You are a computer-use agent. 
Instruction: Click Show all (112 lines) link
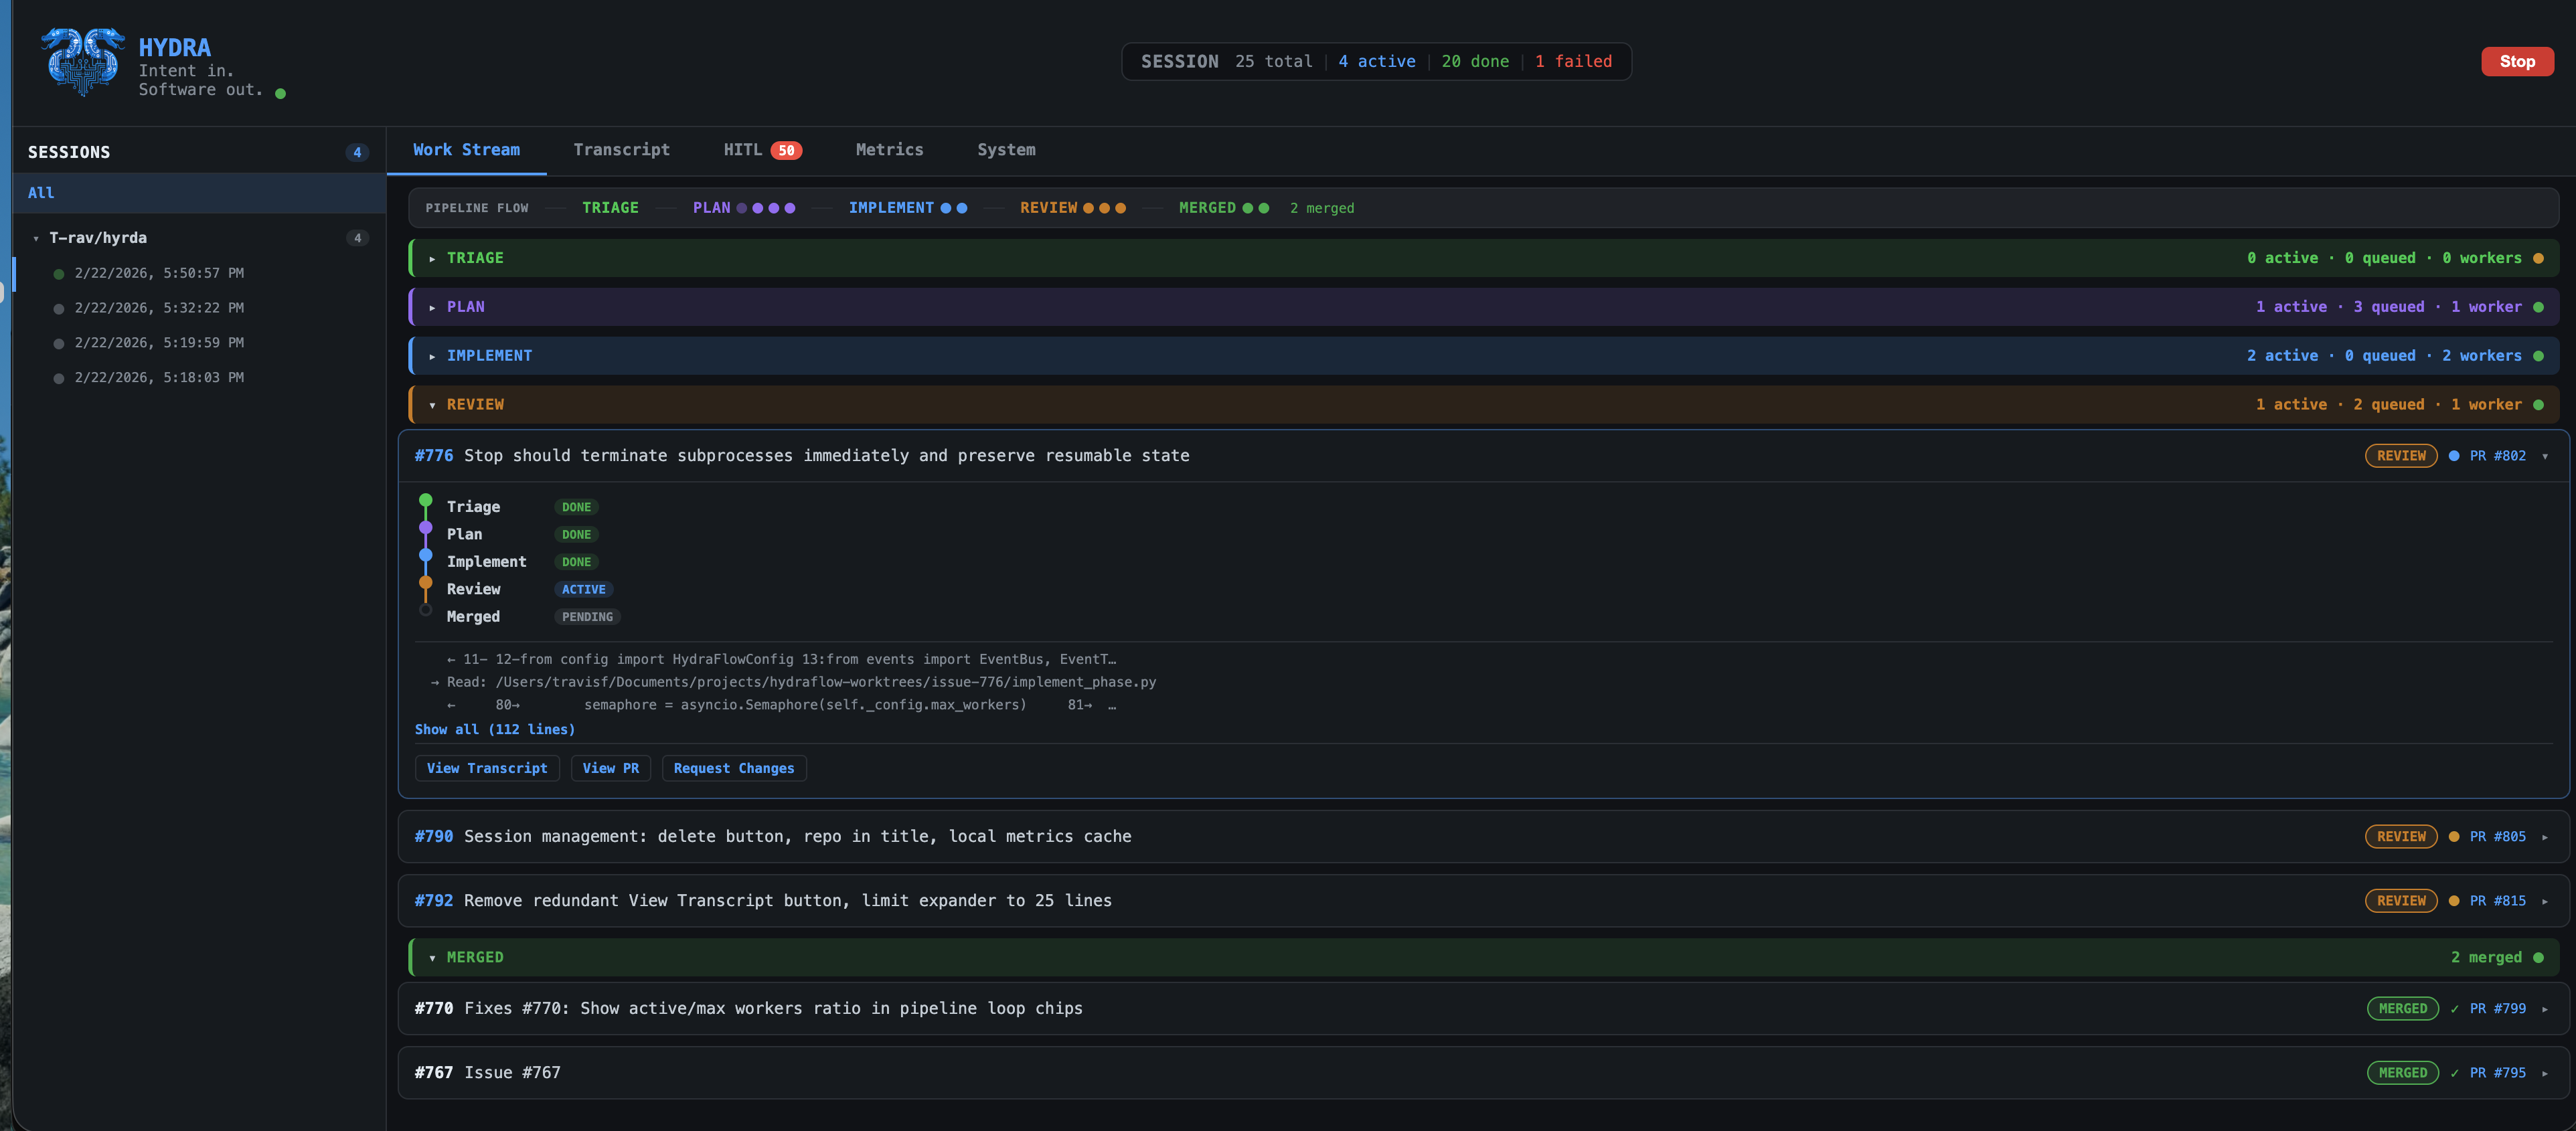pyautogui.click(x=494, y=730)
